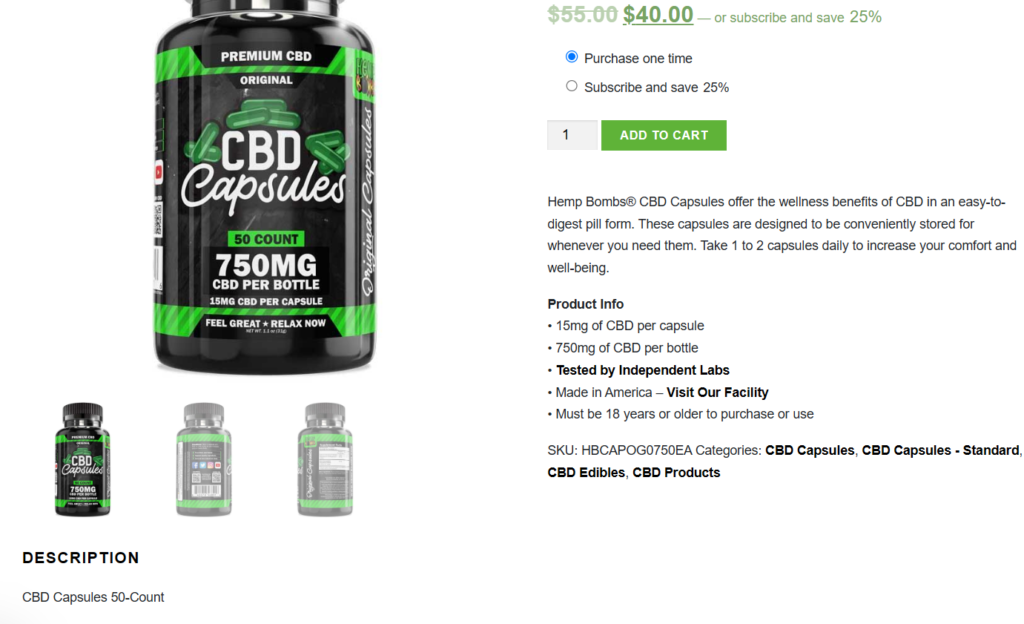
Task: Open the CBD Capsules - Standard category
Action: [x=940, y=450]
